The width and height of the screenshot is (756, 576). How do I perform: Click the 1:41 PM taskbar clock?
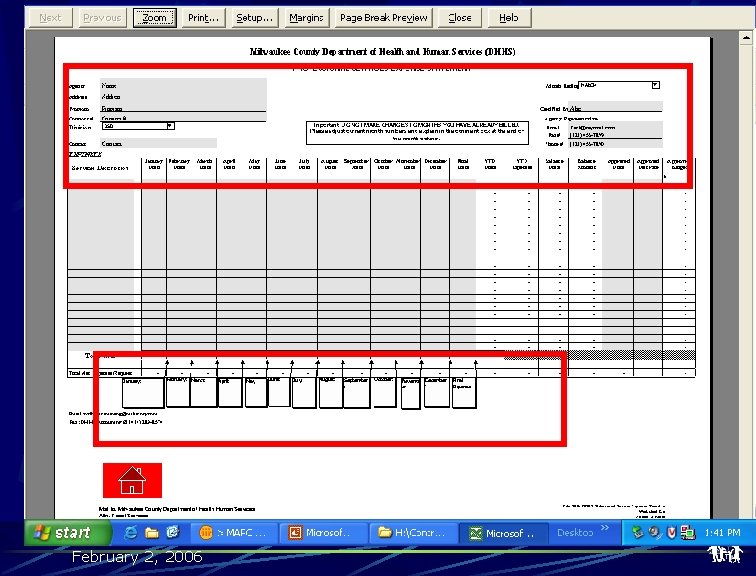(722, 533)
